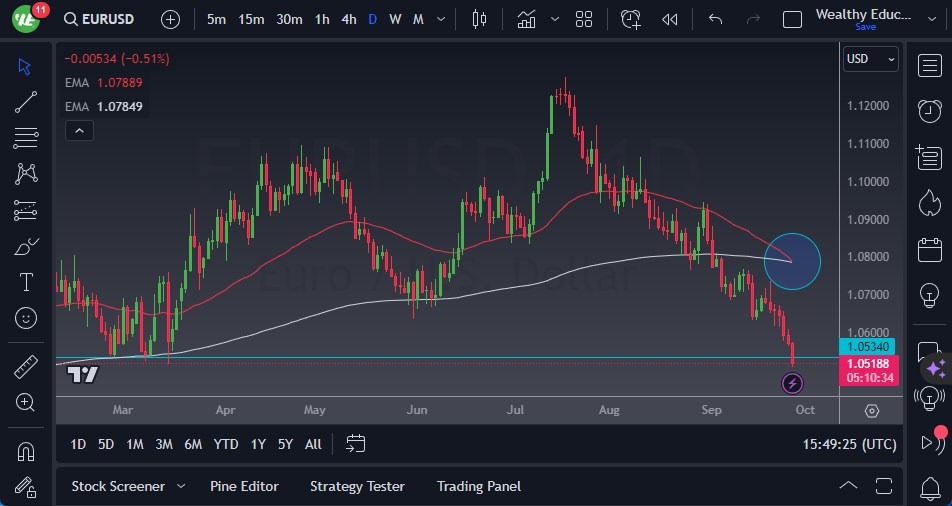Viewport: 952px width, 506px height.
Task: Open indicators chart icon
Action: tap(527, 19)
